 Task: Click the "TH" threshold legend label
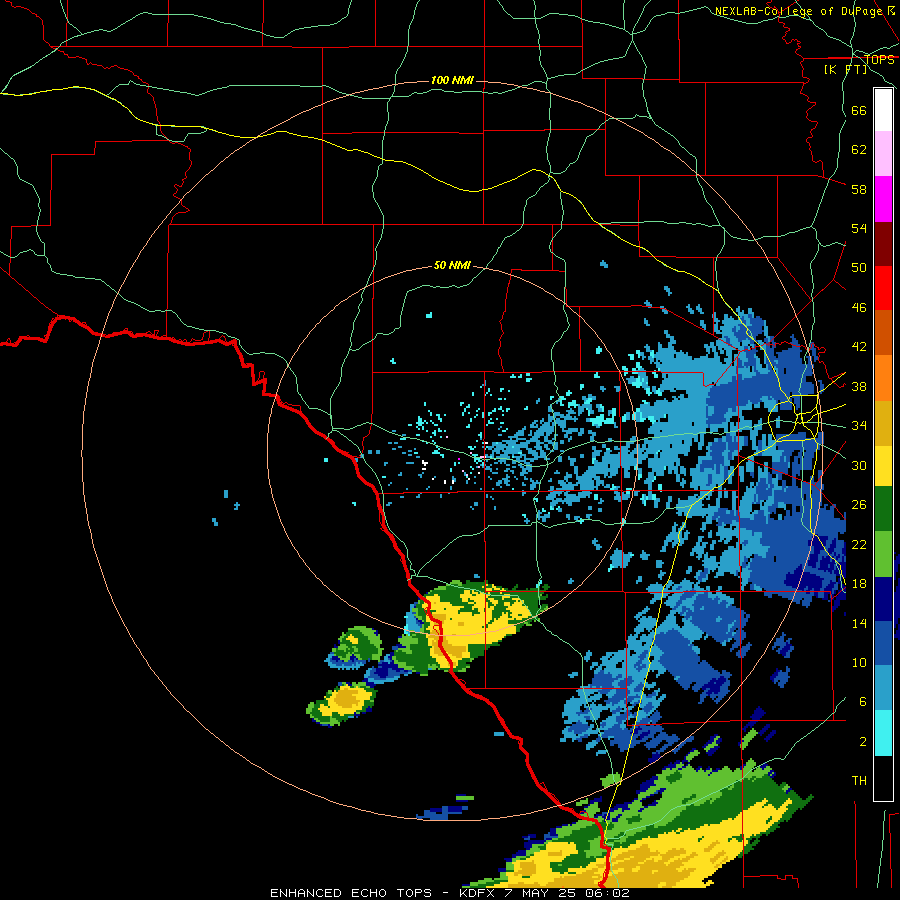(859, 781)
